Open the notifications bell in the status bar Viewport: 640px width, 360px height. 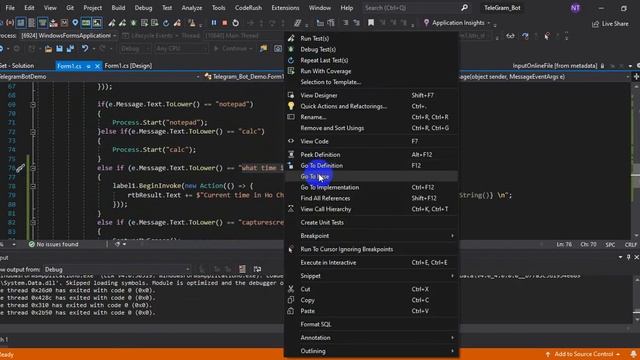[633, 354]
